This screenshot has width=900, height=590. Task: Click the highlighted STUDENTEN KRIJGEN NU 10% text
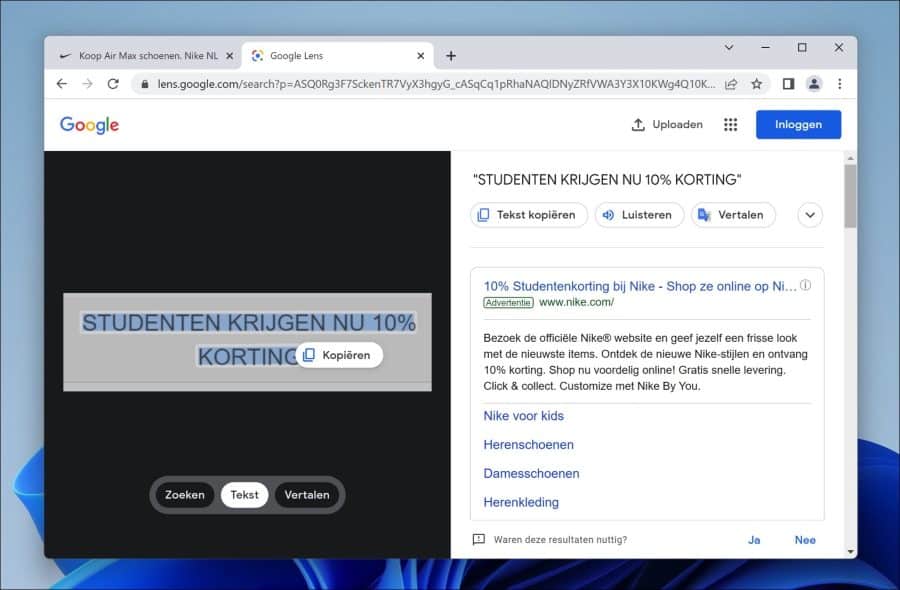(249, 323)
